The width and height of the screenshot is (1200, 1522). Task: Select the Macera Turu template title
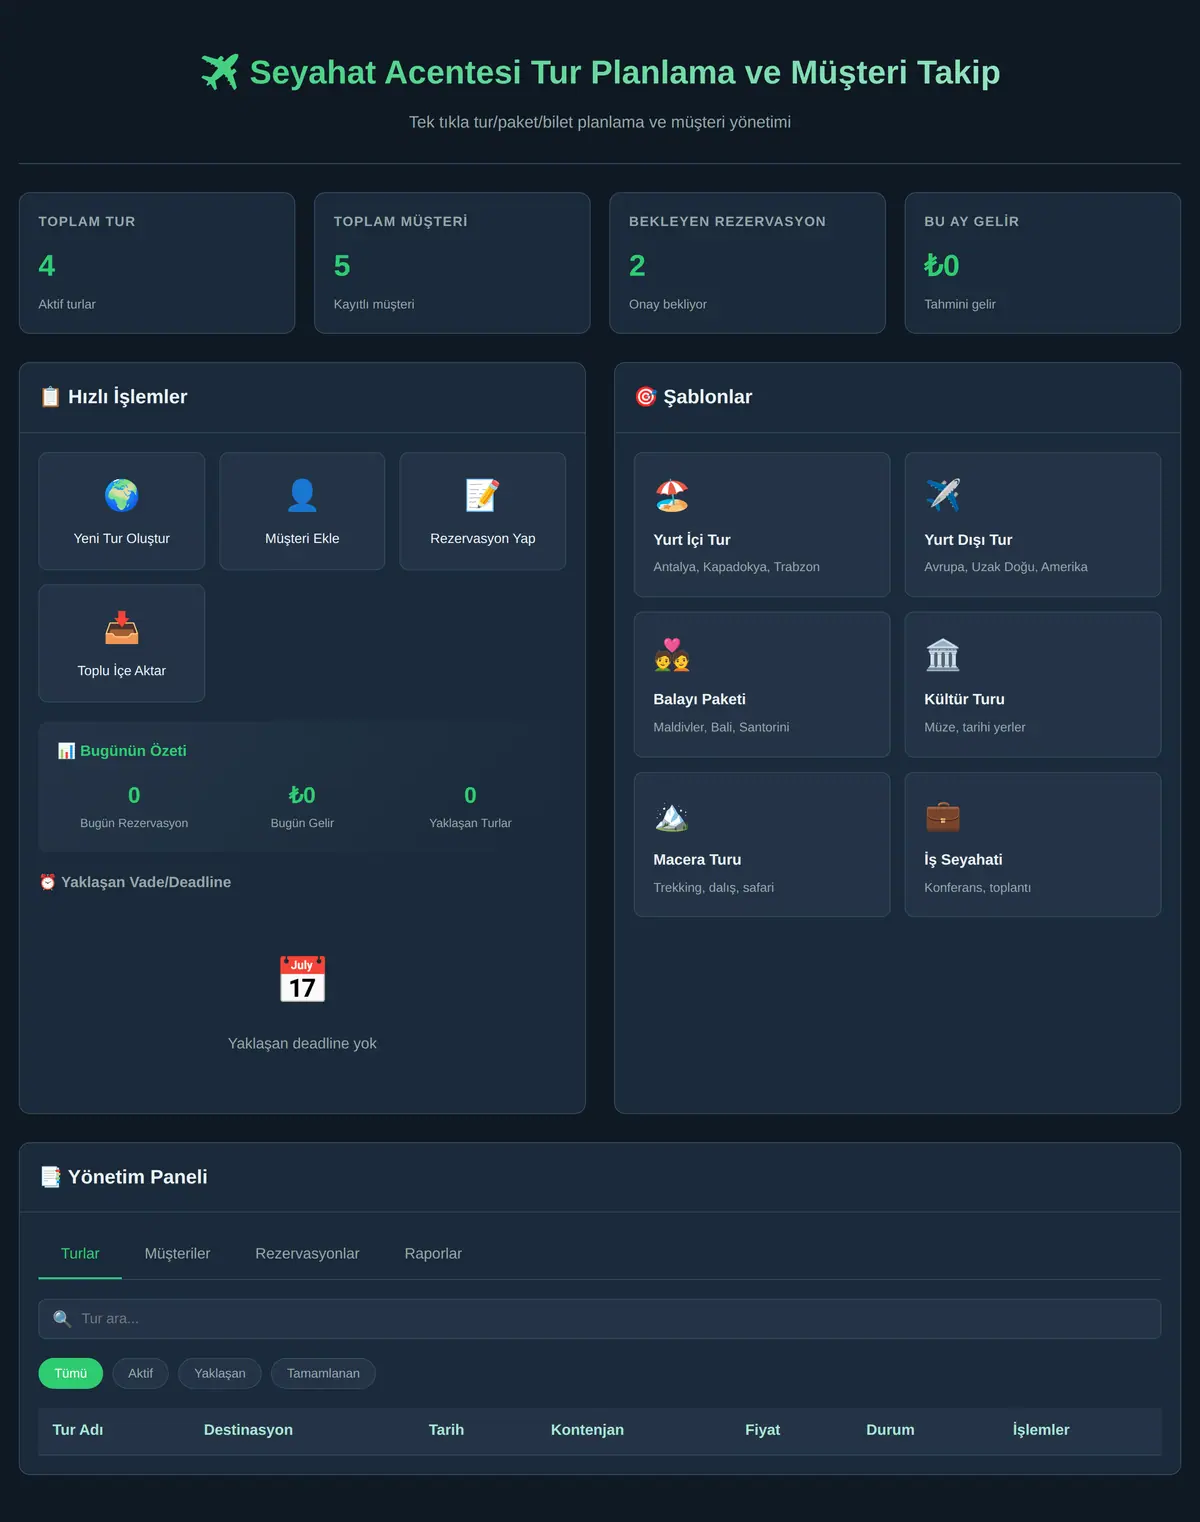click(x=698, y=859)
